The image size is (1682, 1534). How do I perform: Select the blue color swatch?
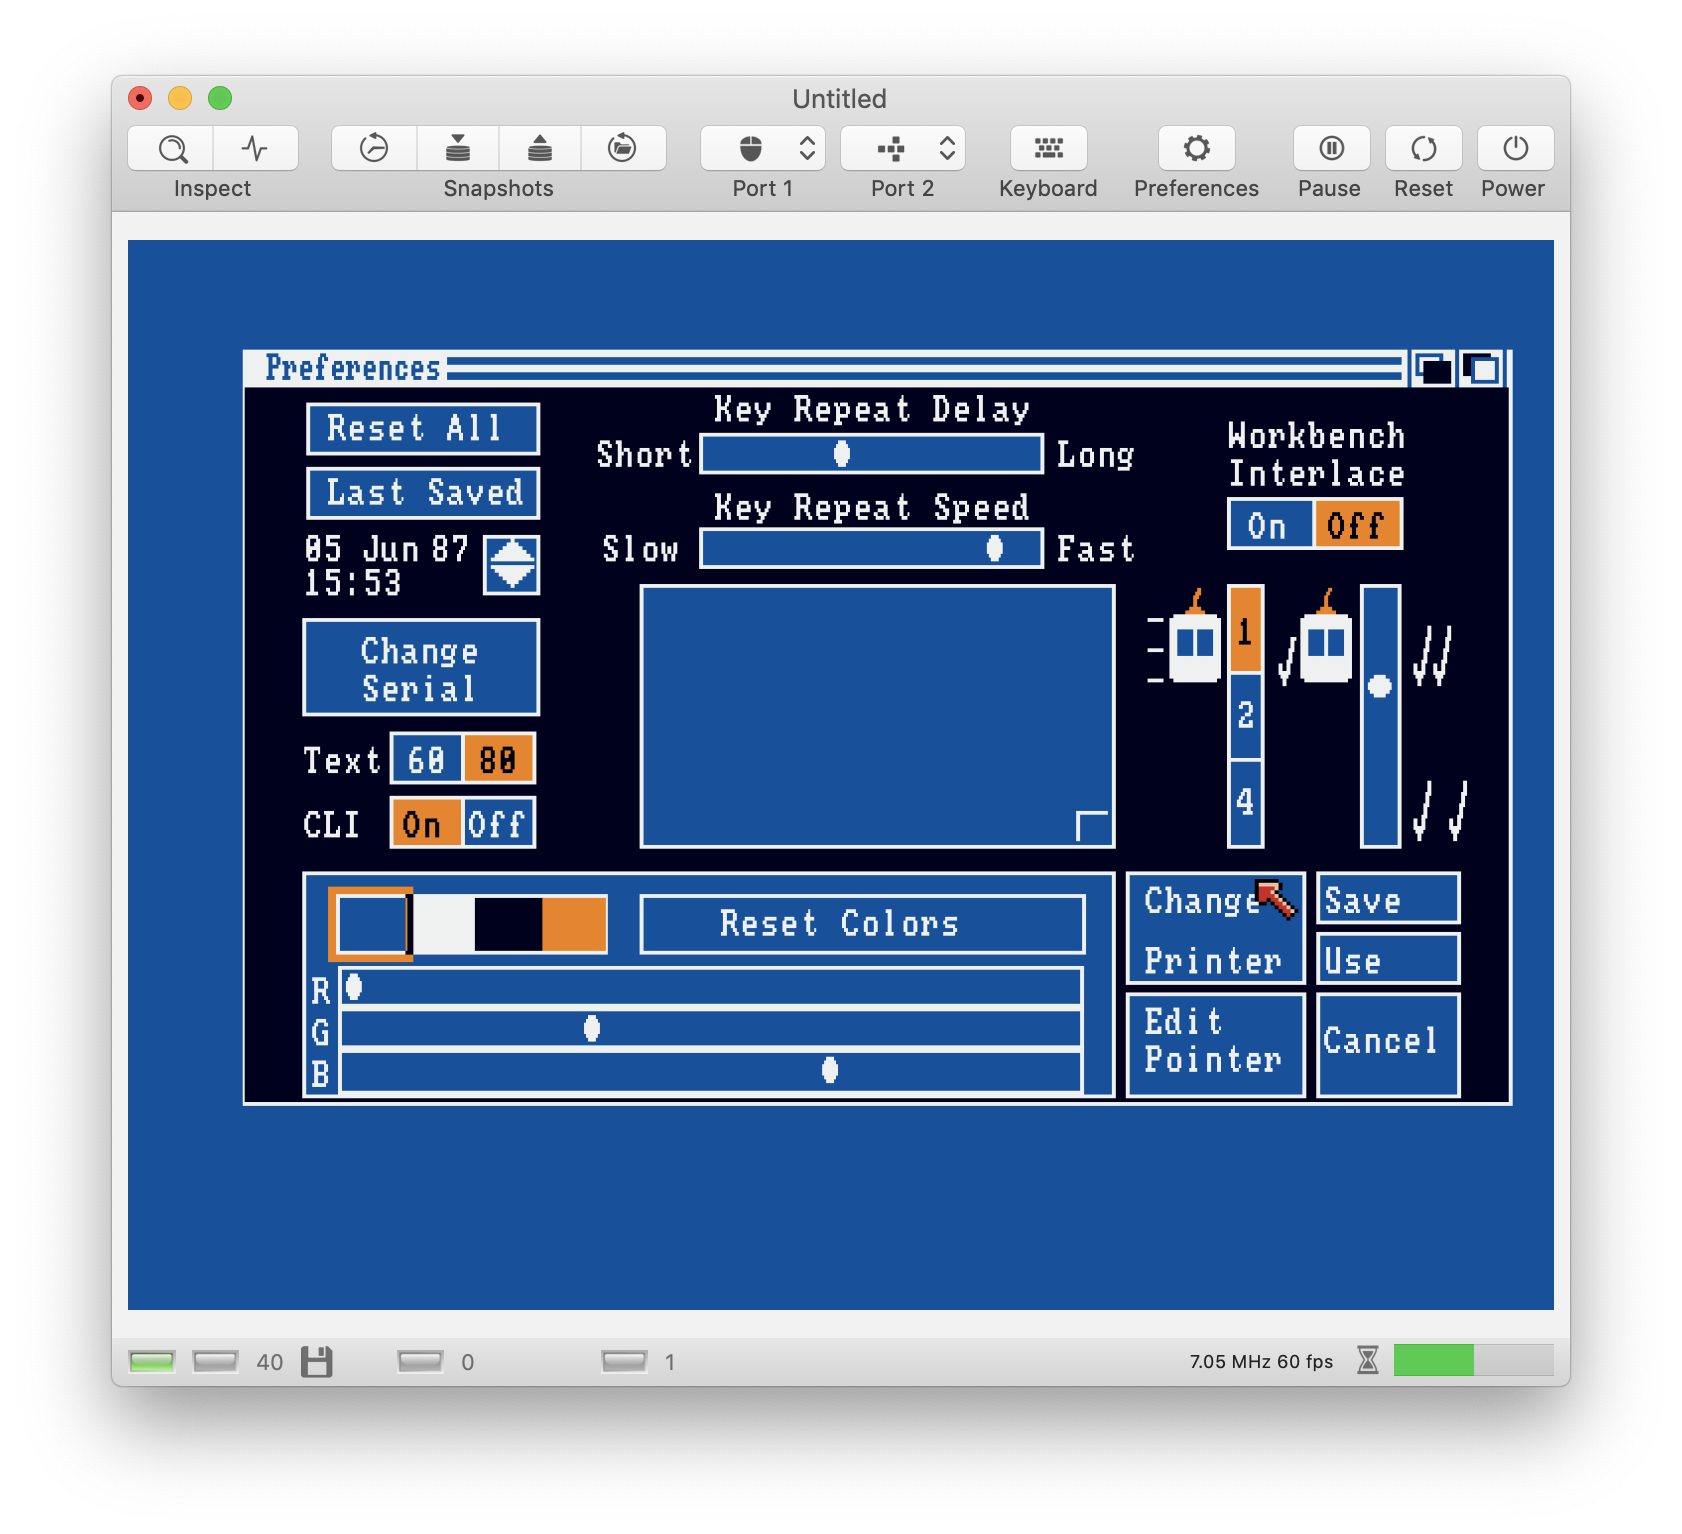(x=372, y=924)
